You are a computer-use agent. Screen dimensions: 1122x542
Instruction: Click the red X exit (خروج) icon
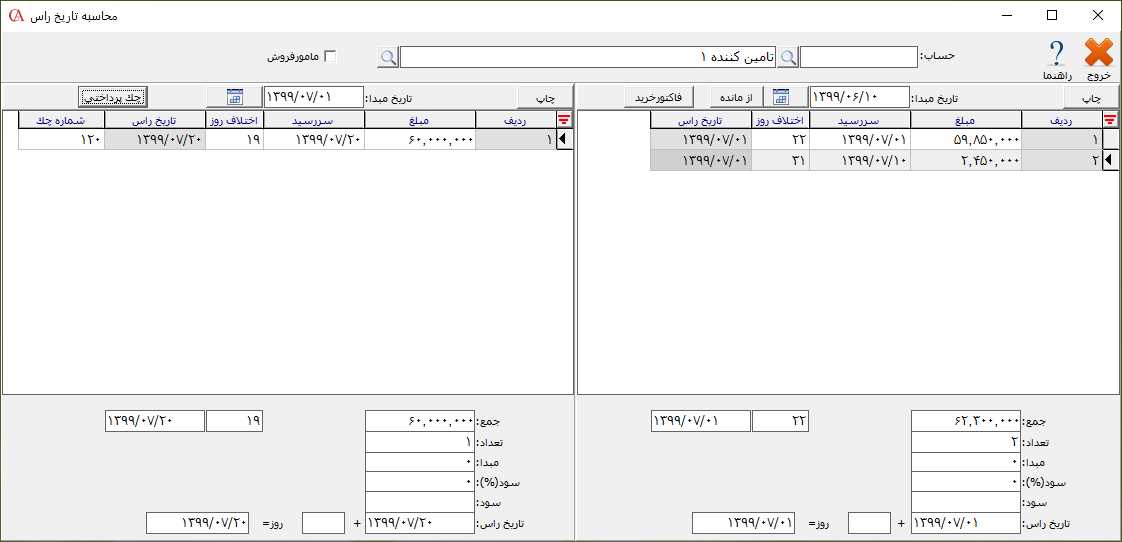pos(1099,54)
